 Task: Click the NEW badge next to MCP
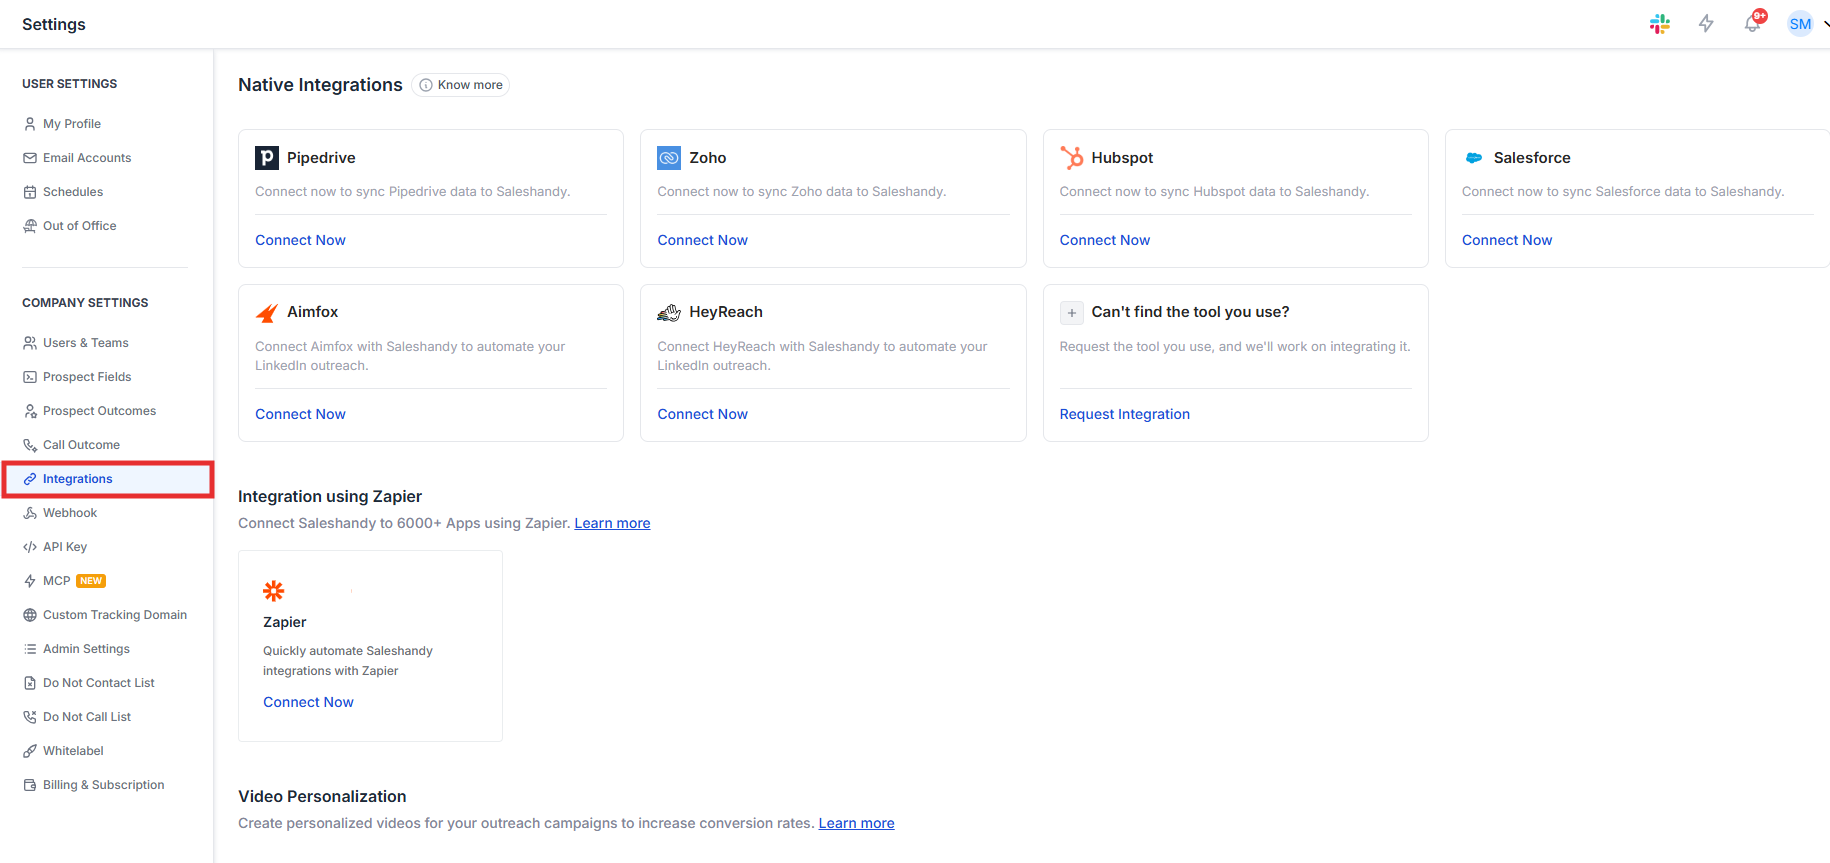coord(91,581)
